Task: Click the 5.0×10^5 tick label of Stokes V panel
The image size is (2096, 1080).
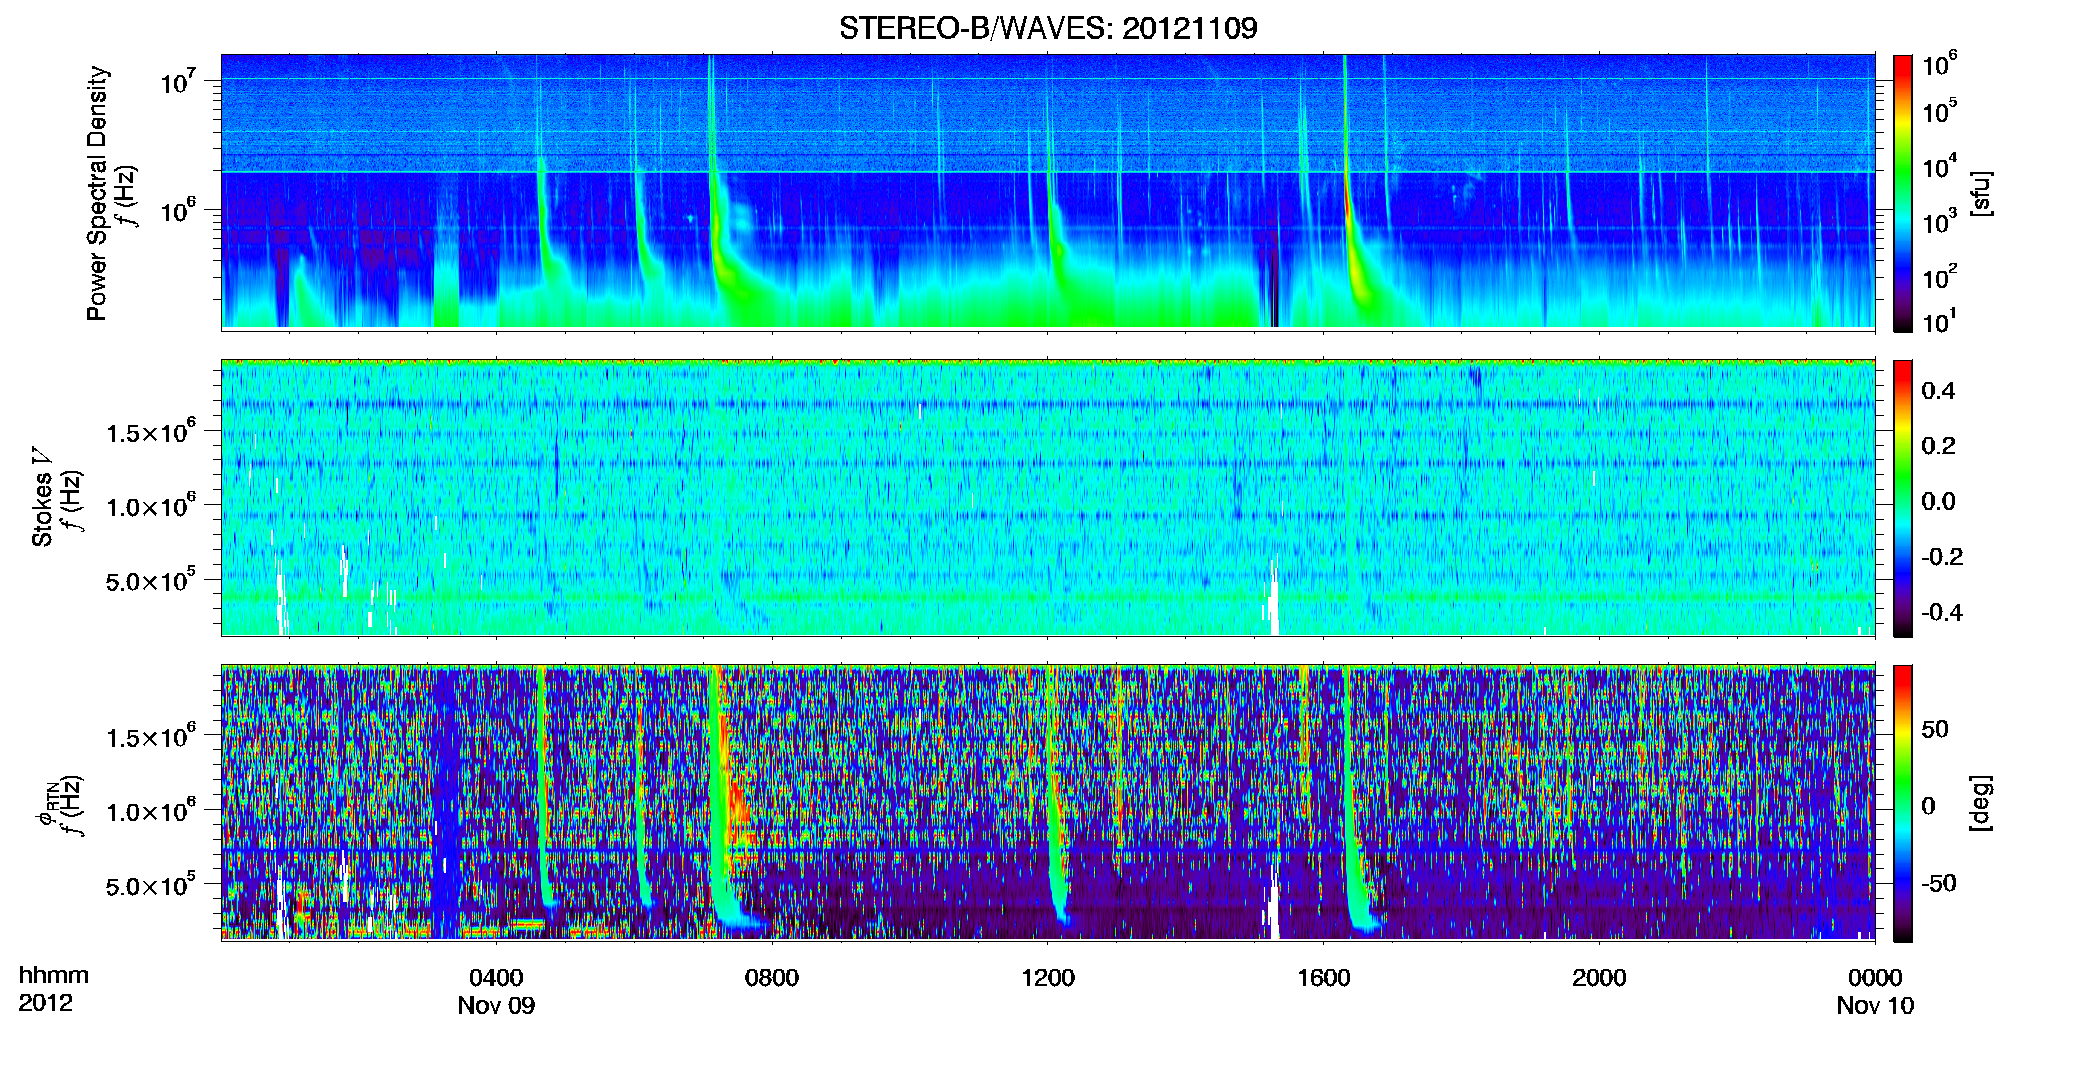Action: pos(151,580)
